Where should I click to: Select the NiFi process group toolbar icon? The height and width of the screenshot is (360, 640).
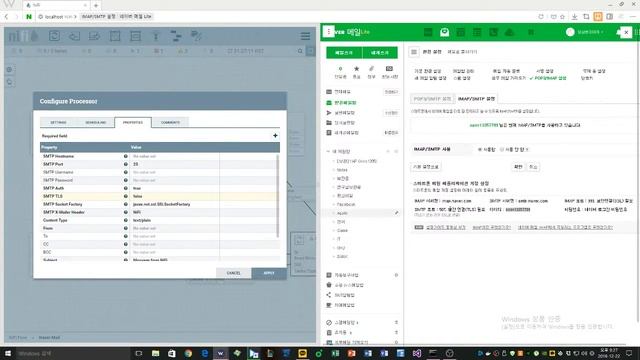tap(115, 36)
